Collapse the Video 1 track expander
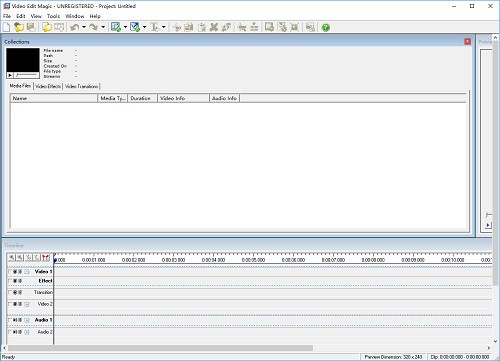 tap(27, 272)
